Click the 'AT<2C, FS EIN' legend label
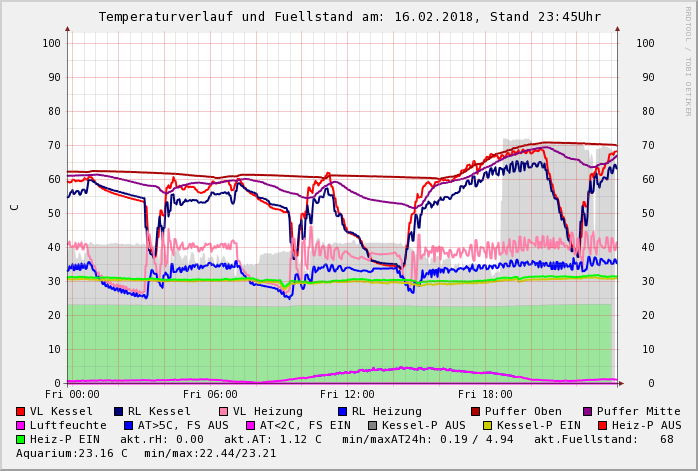The height and width of the screenshot is (471, 698). [305, 425]
